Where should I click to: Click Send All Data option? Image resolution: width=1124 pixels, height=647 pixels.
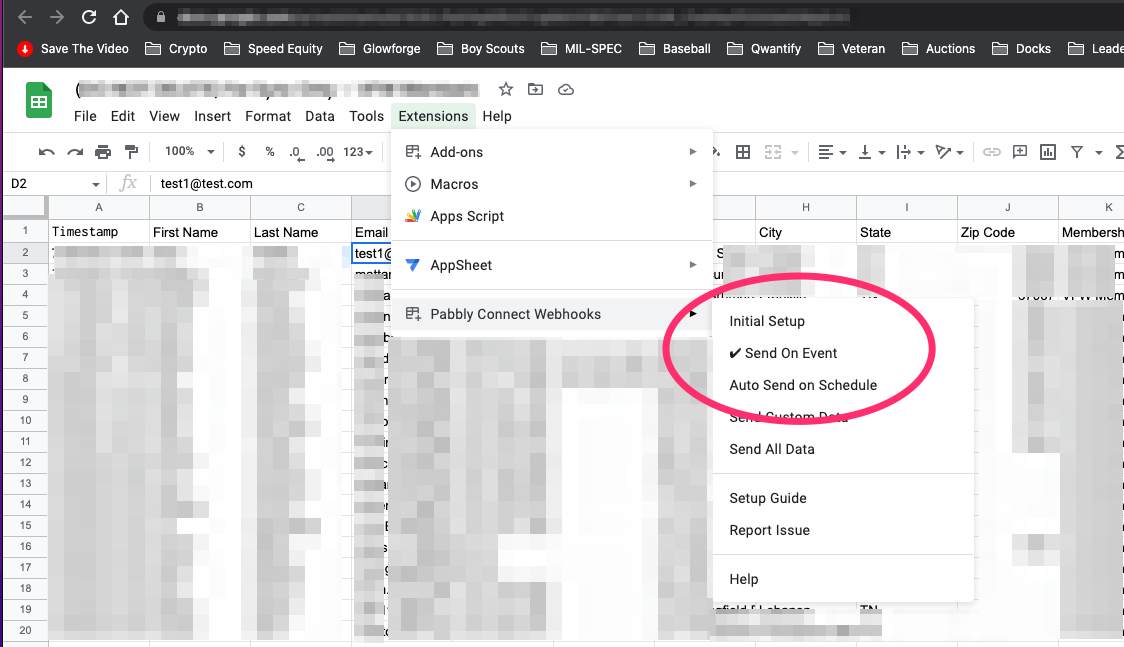click(x=843, y=449)
